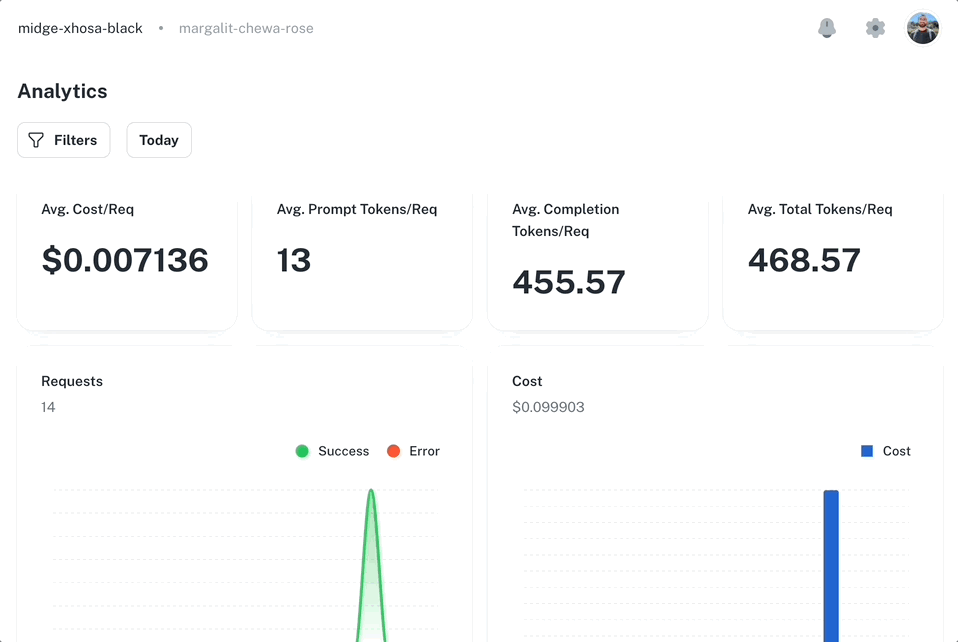Click the separator dot in the breadcrumb

(x=159, y=28)
